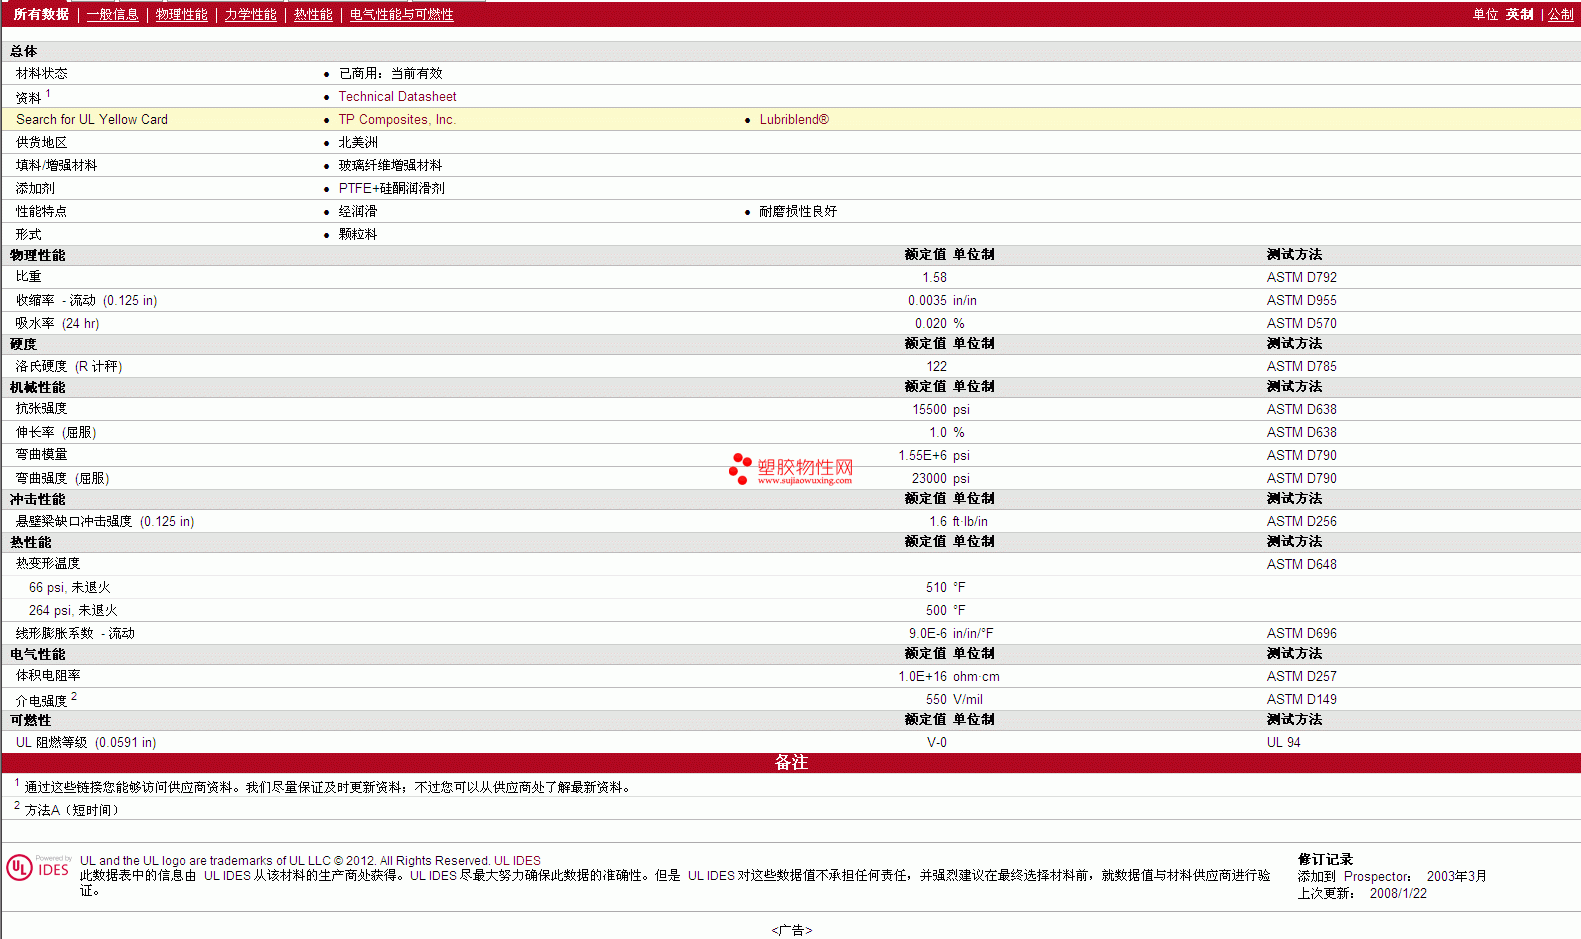
Task: Open the Lubriblend® link
Action: coord(794,120)
